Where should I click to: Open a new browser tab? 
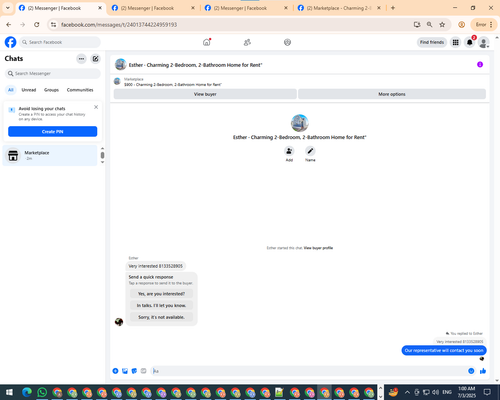[x=393, y=8]
